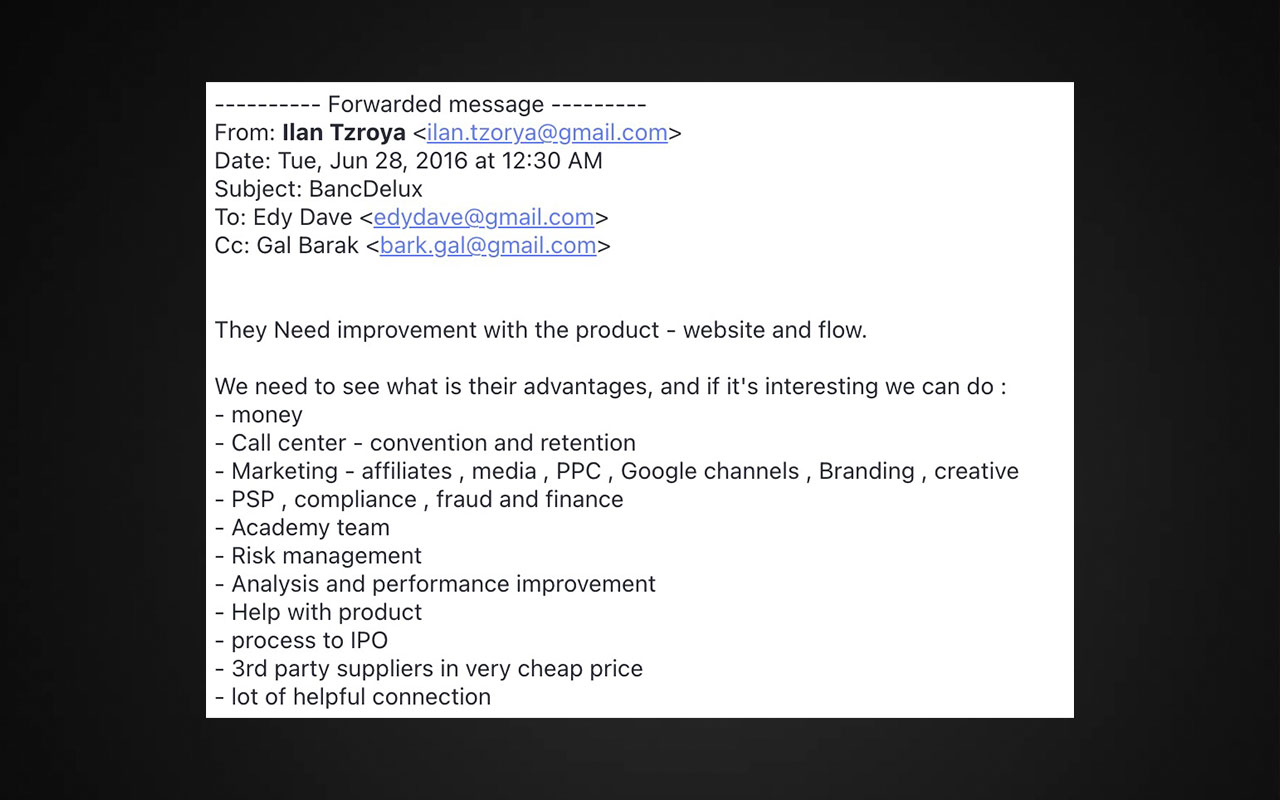
Task: Open the ilan.tzorya@gmail.com email link
Action: 547,133
